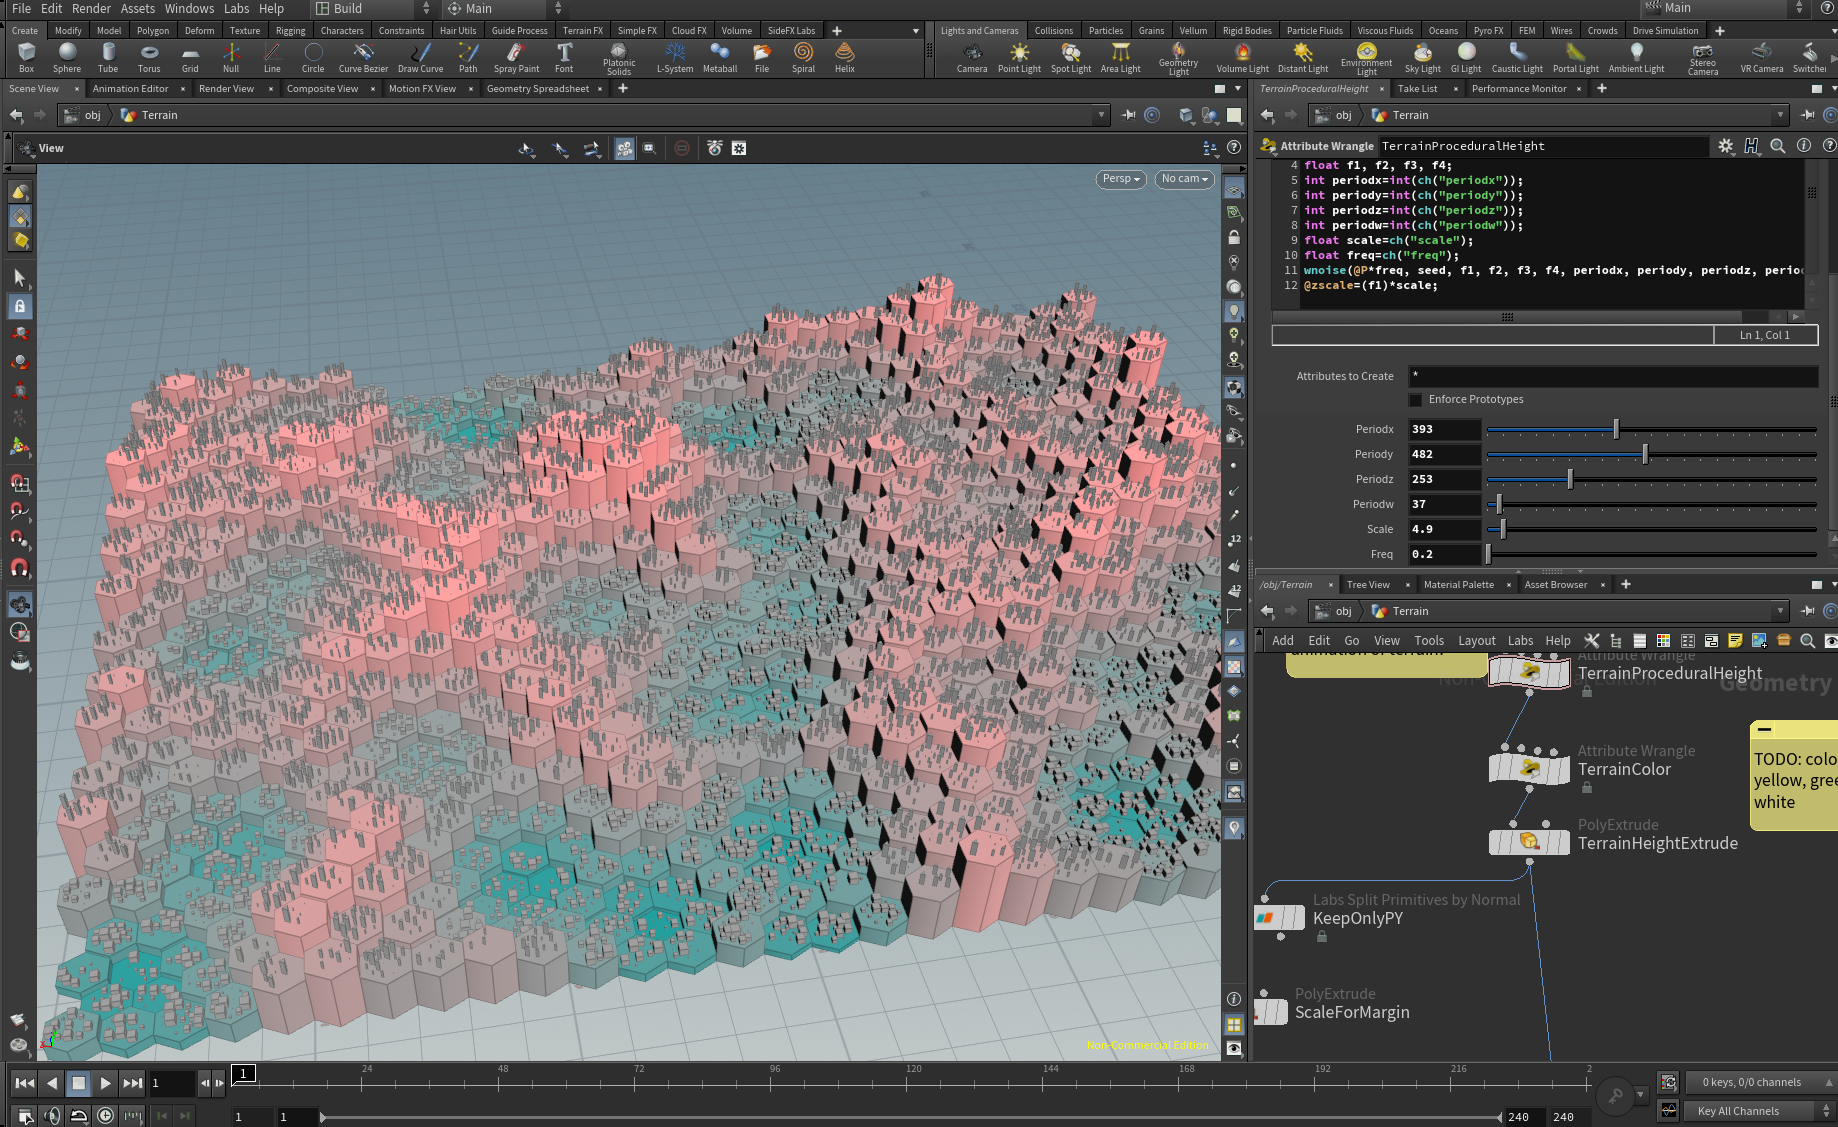Switch to the Geometry Spreadsheet tab
The image size is (1838, 1127).
pyautogui.click(x=537, y=89)
